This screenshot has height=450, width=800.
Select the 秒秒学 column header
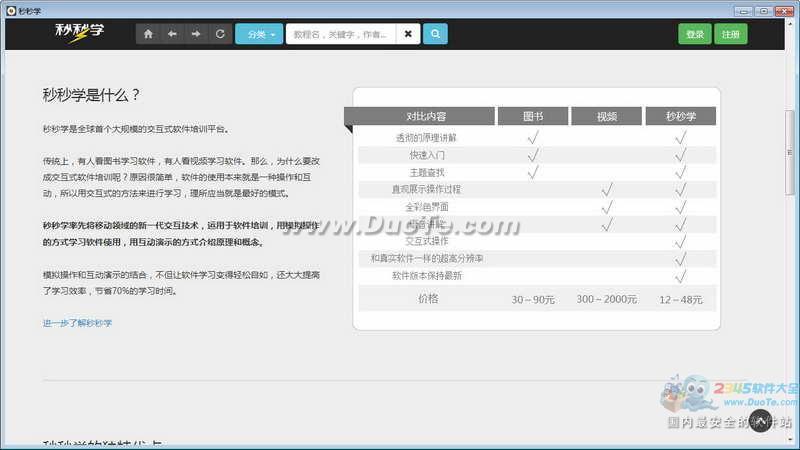click(681, 116)
